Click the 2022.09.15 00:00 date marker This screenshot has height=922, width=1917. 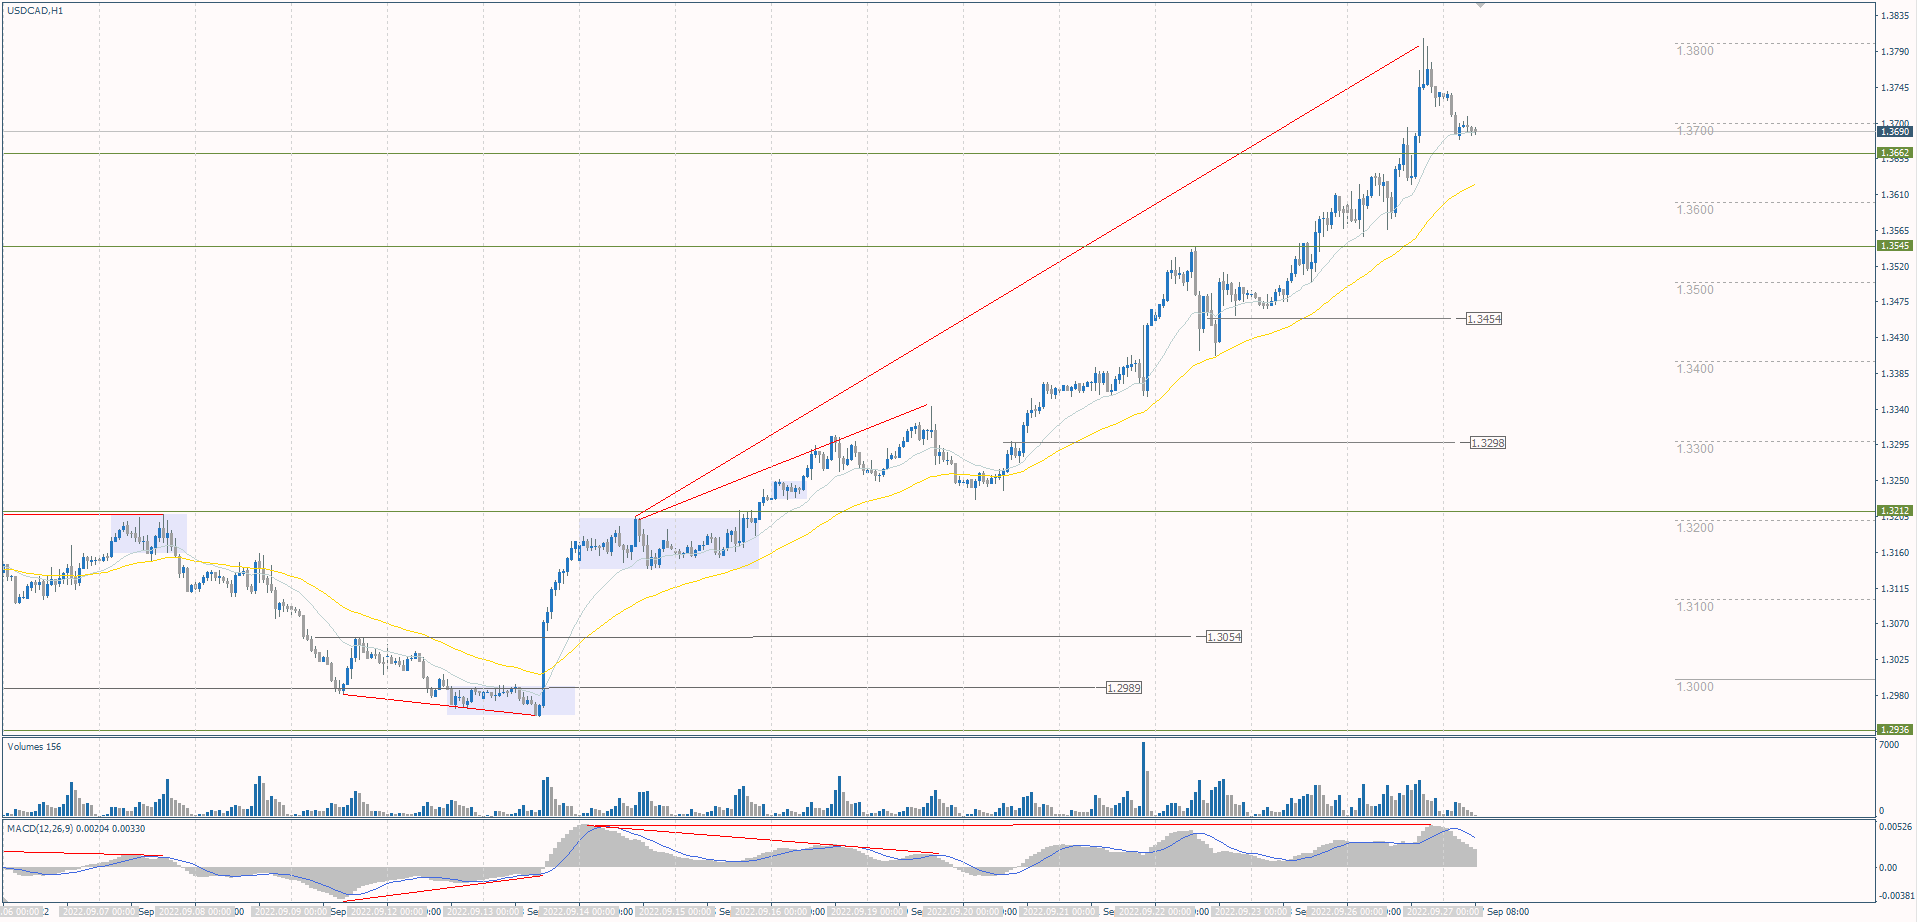[676, 912]
